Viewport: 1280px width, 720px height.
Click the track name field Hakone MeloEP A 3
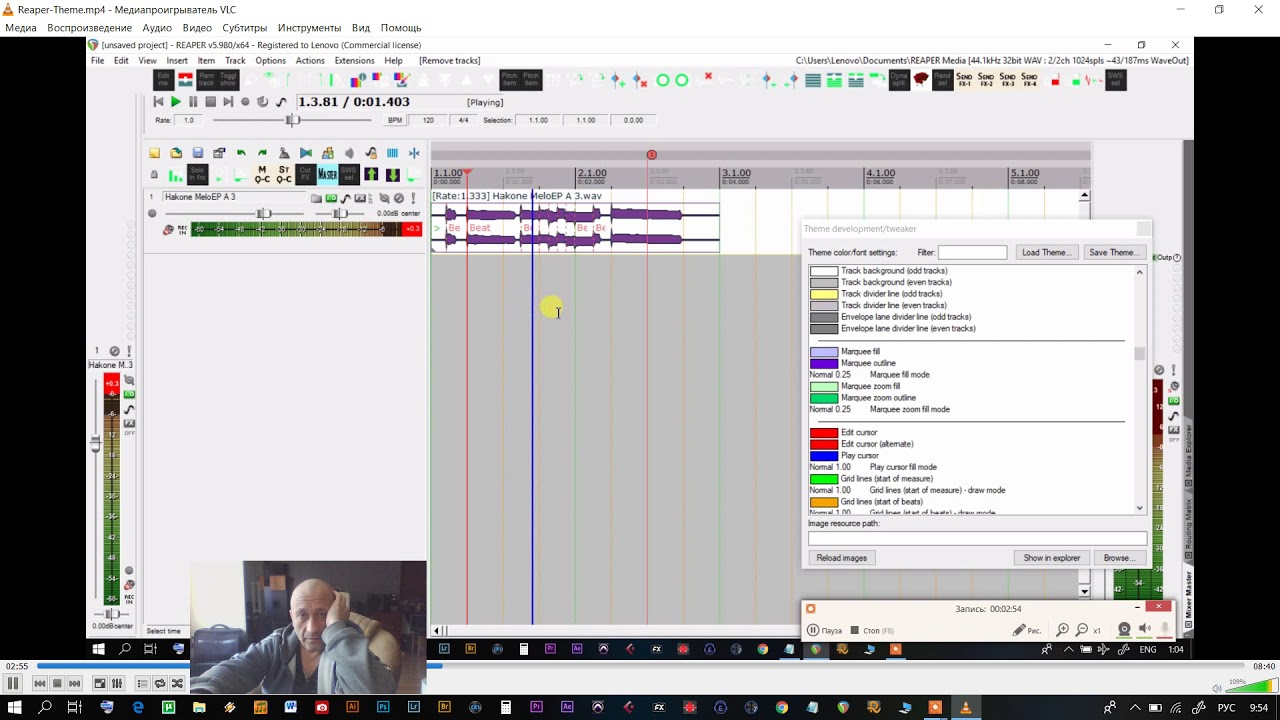[233, 197]
